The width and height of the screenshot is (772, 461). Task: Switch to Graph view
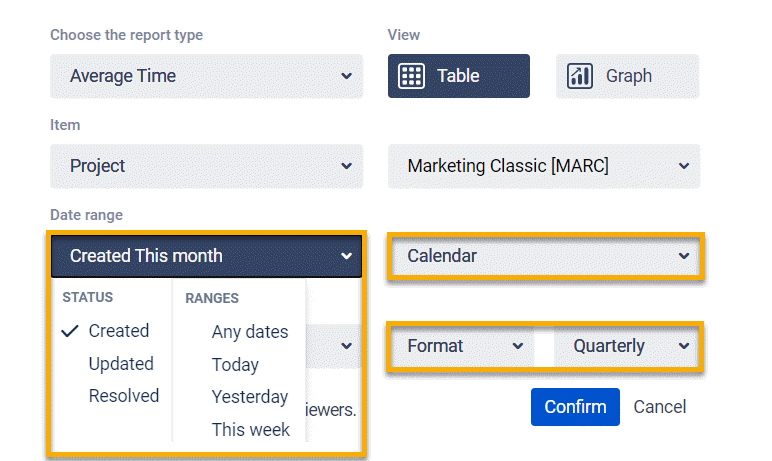click(627, 76)
